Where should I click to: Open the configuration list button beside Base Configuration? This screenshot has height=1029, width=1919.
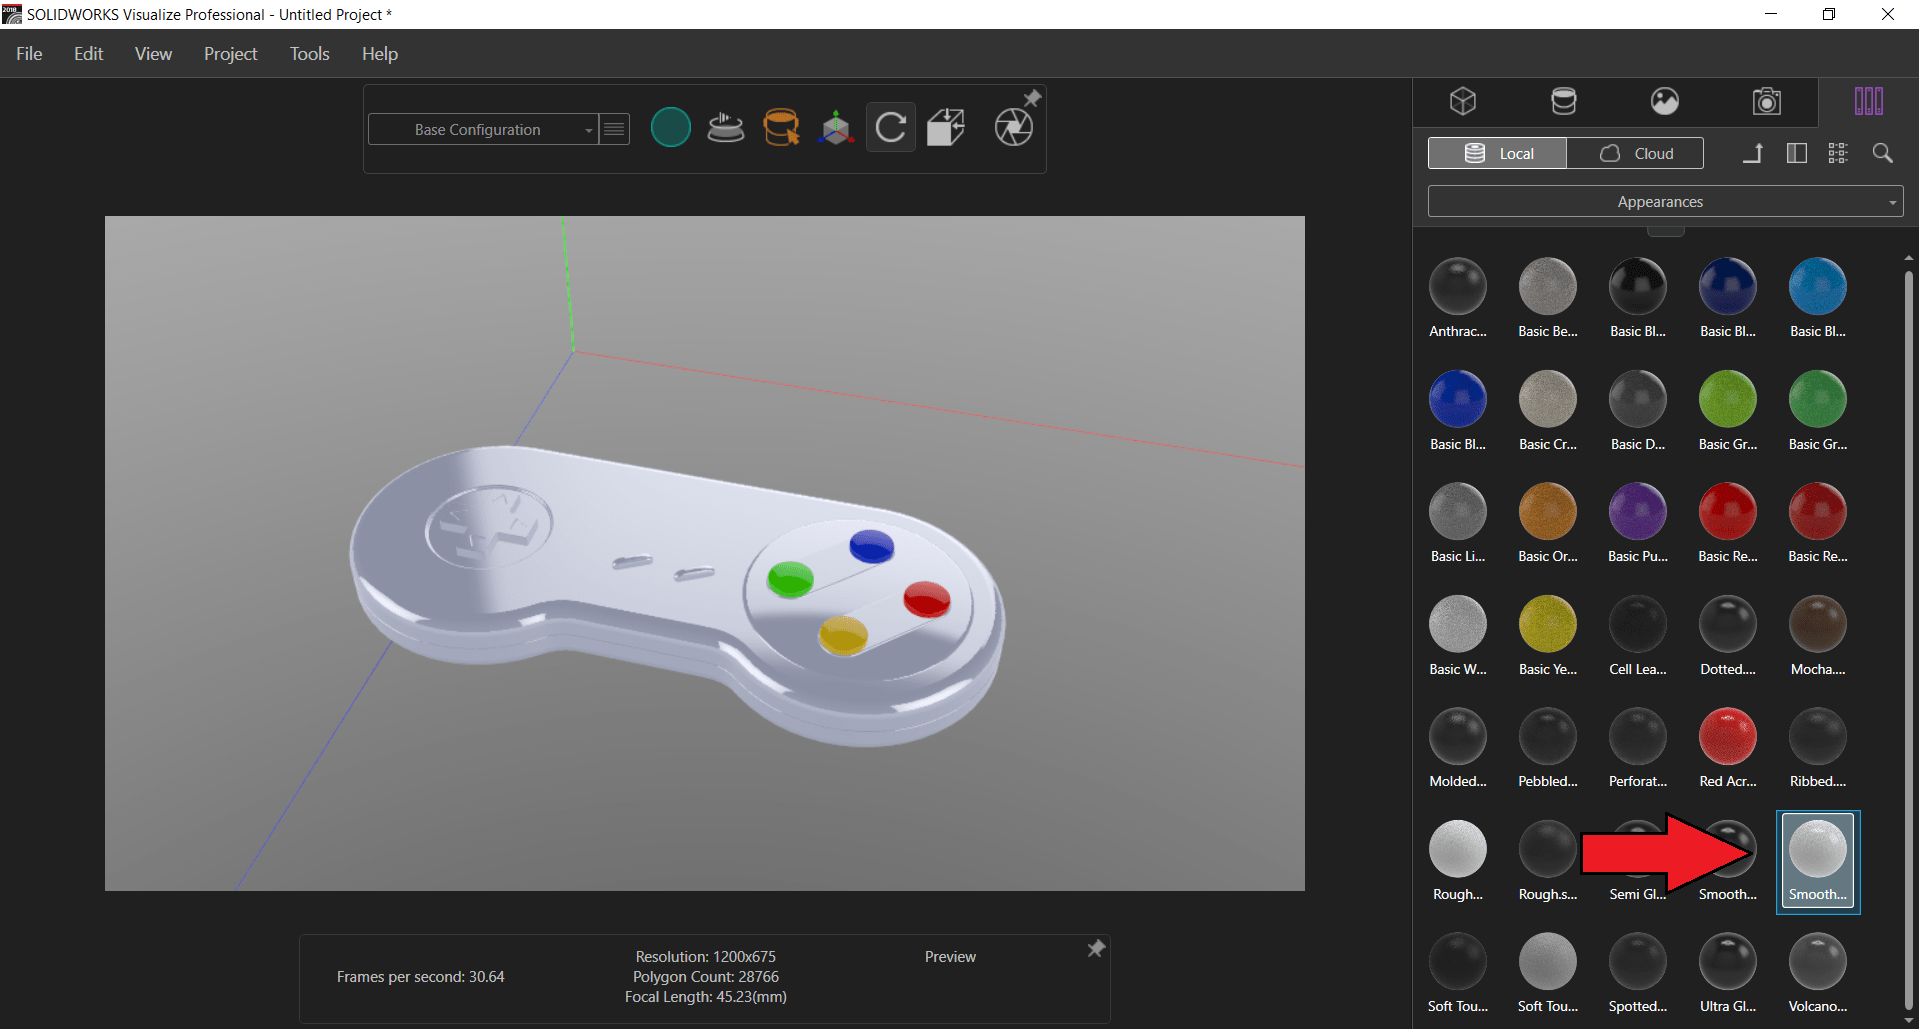point(614,129)
